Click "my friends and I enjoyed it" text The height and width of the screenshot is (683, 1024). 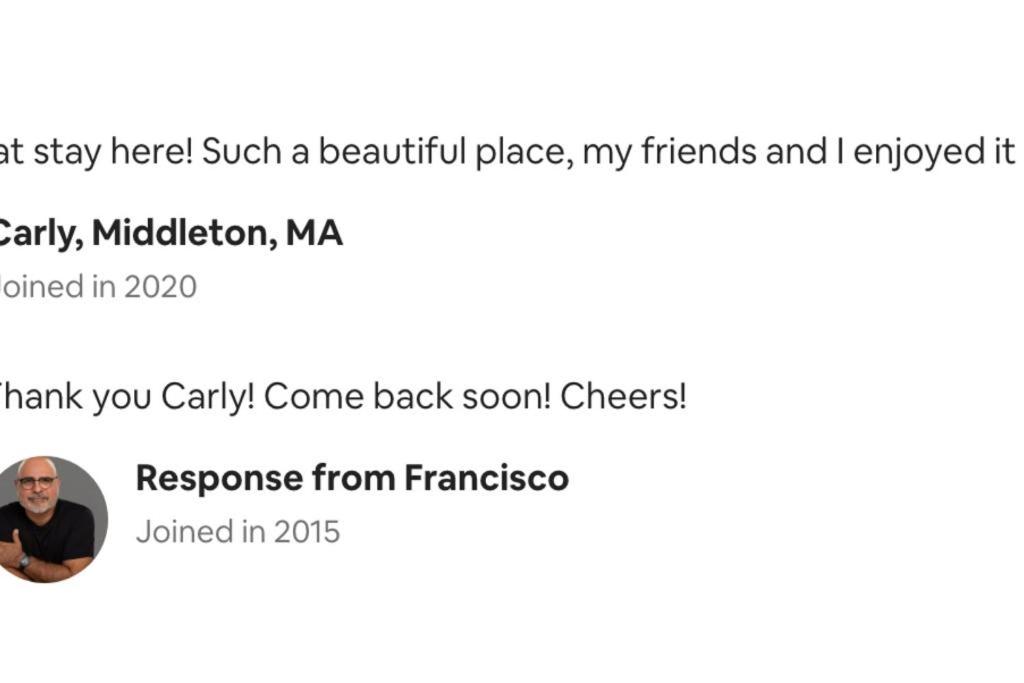[x=799, y=152]
